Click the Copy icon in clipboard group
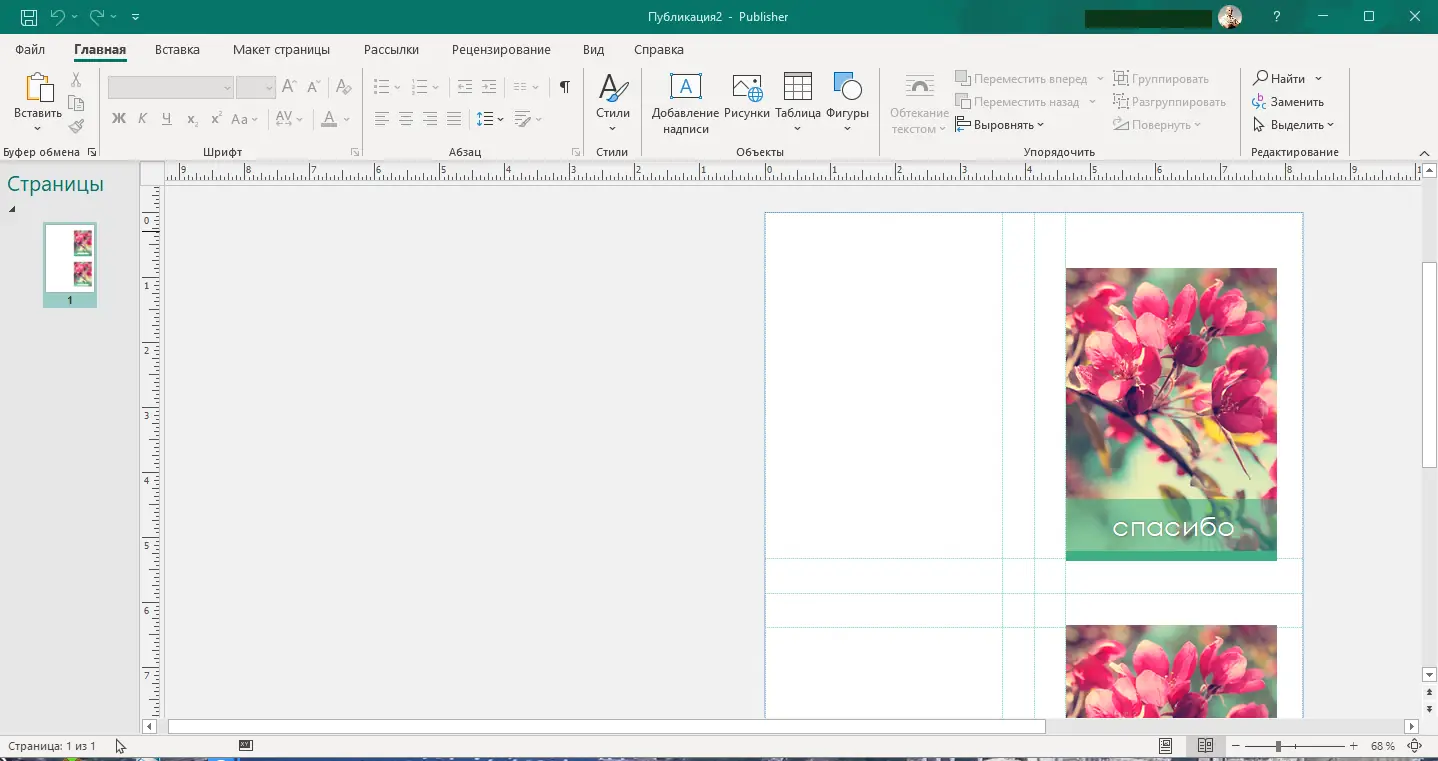This screenshot has width=1438, height=761. [76, 103]
